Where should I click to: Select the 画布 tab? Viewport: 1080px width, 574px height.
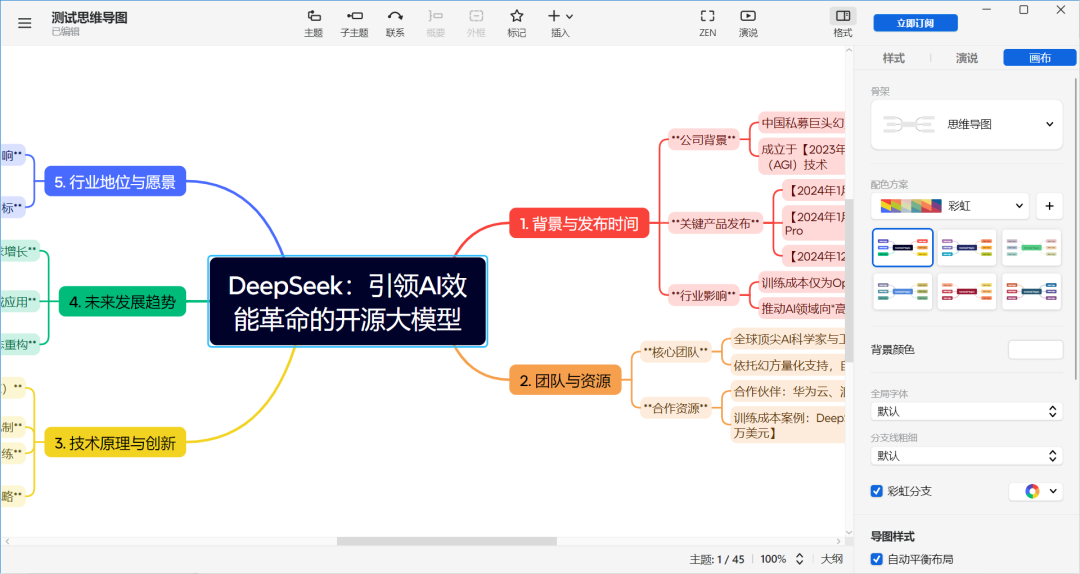pos(1039,58)
